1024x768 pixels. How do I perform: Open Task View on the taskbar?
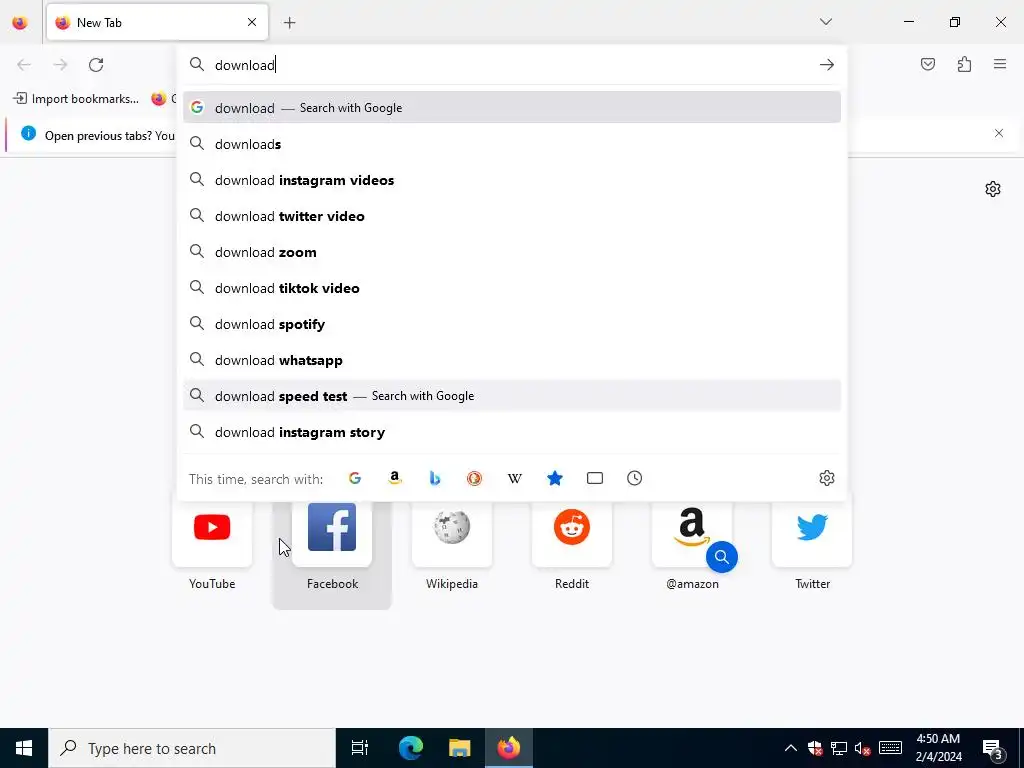click(x=360, y=748)
